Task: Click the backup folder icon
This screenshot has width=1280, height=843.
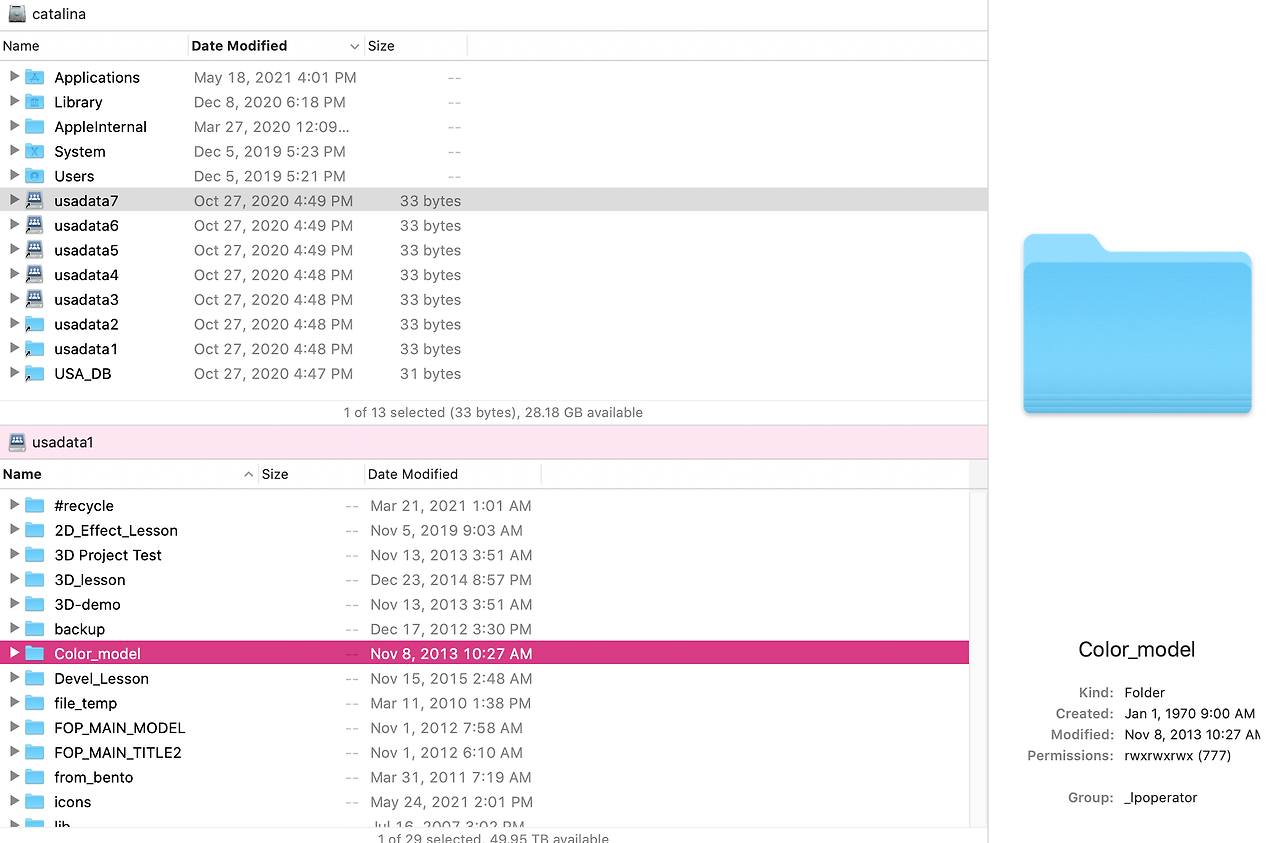Action: [35, 629]
